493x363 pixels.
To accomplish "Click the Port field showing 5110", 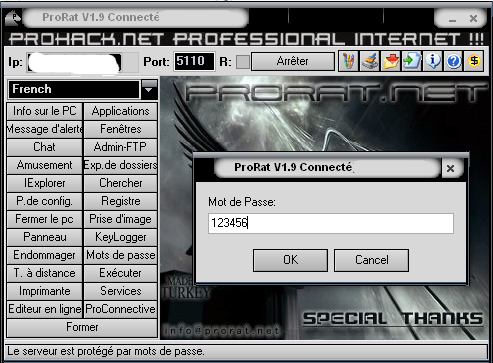I will click(194, 61).
